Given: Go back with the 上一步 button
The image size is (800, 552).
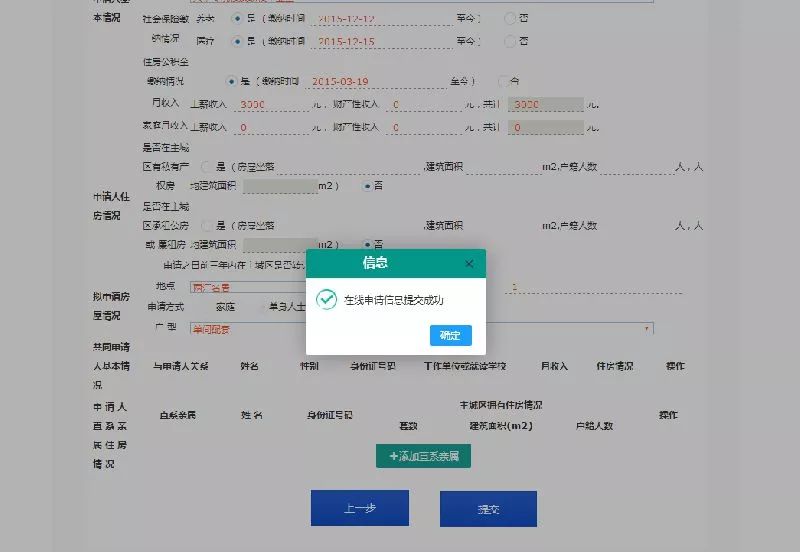Looking at the screenshot, I should coord(360,508).
